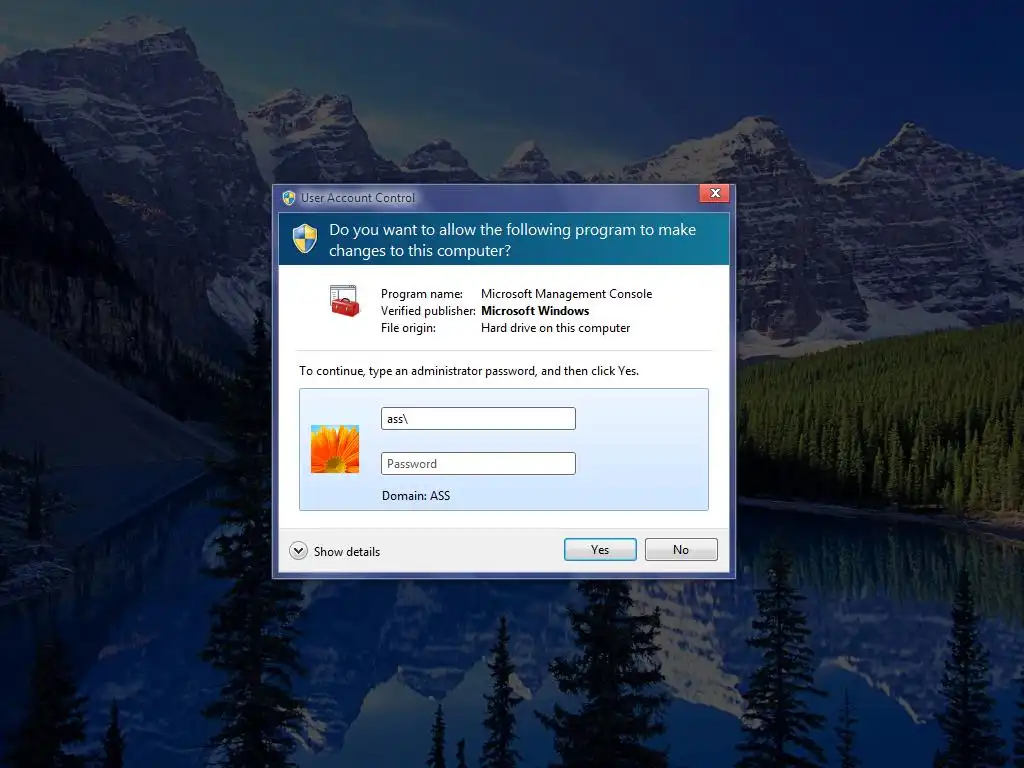Close the User Account Control dialog

[714, 193]
